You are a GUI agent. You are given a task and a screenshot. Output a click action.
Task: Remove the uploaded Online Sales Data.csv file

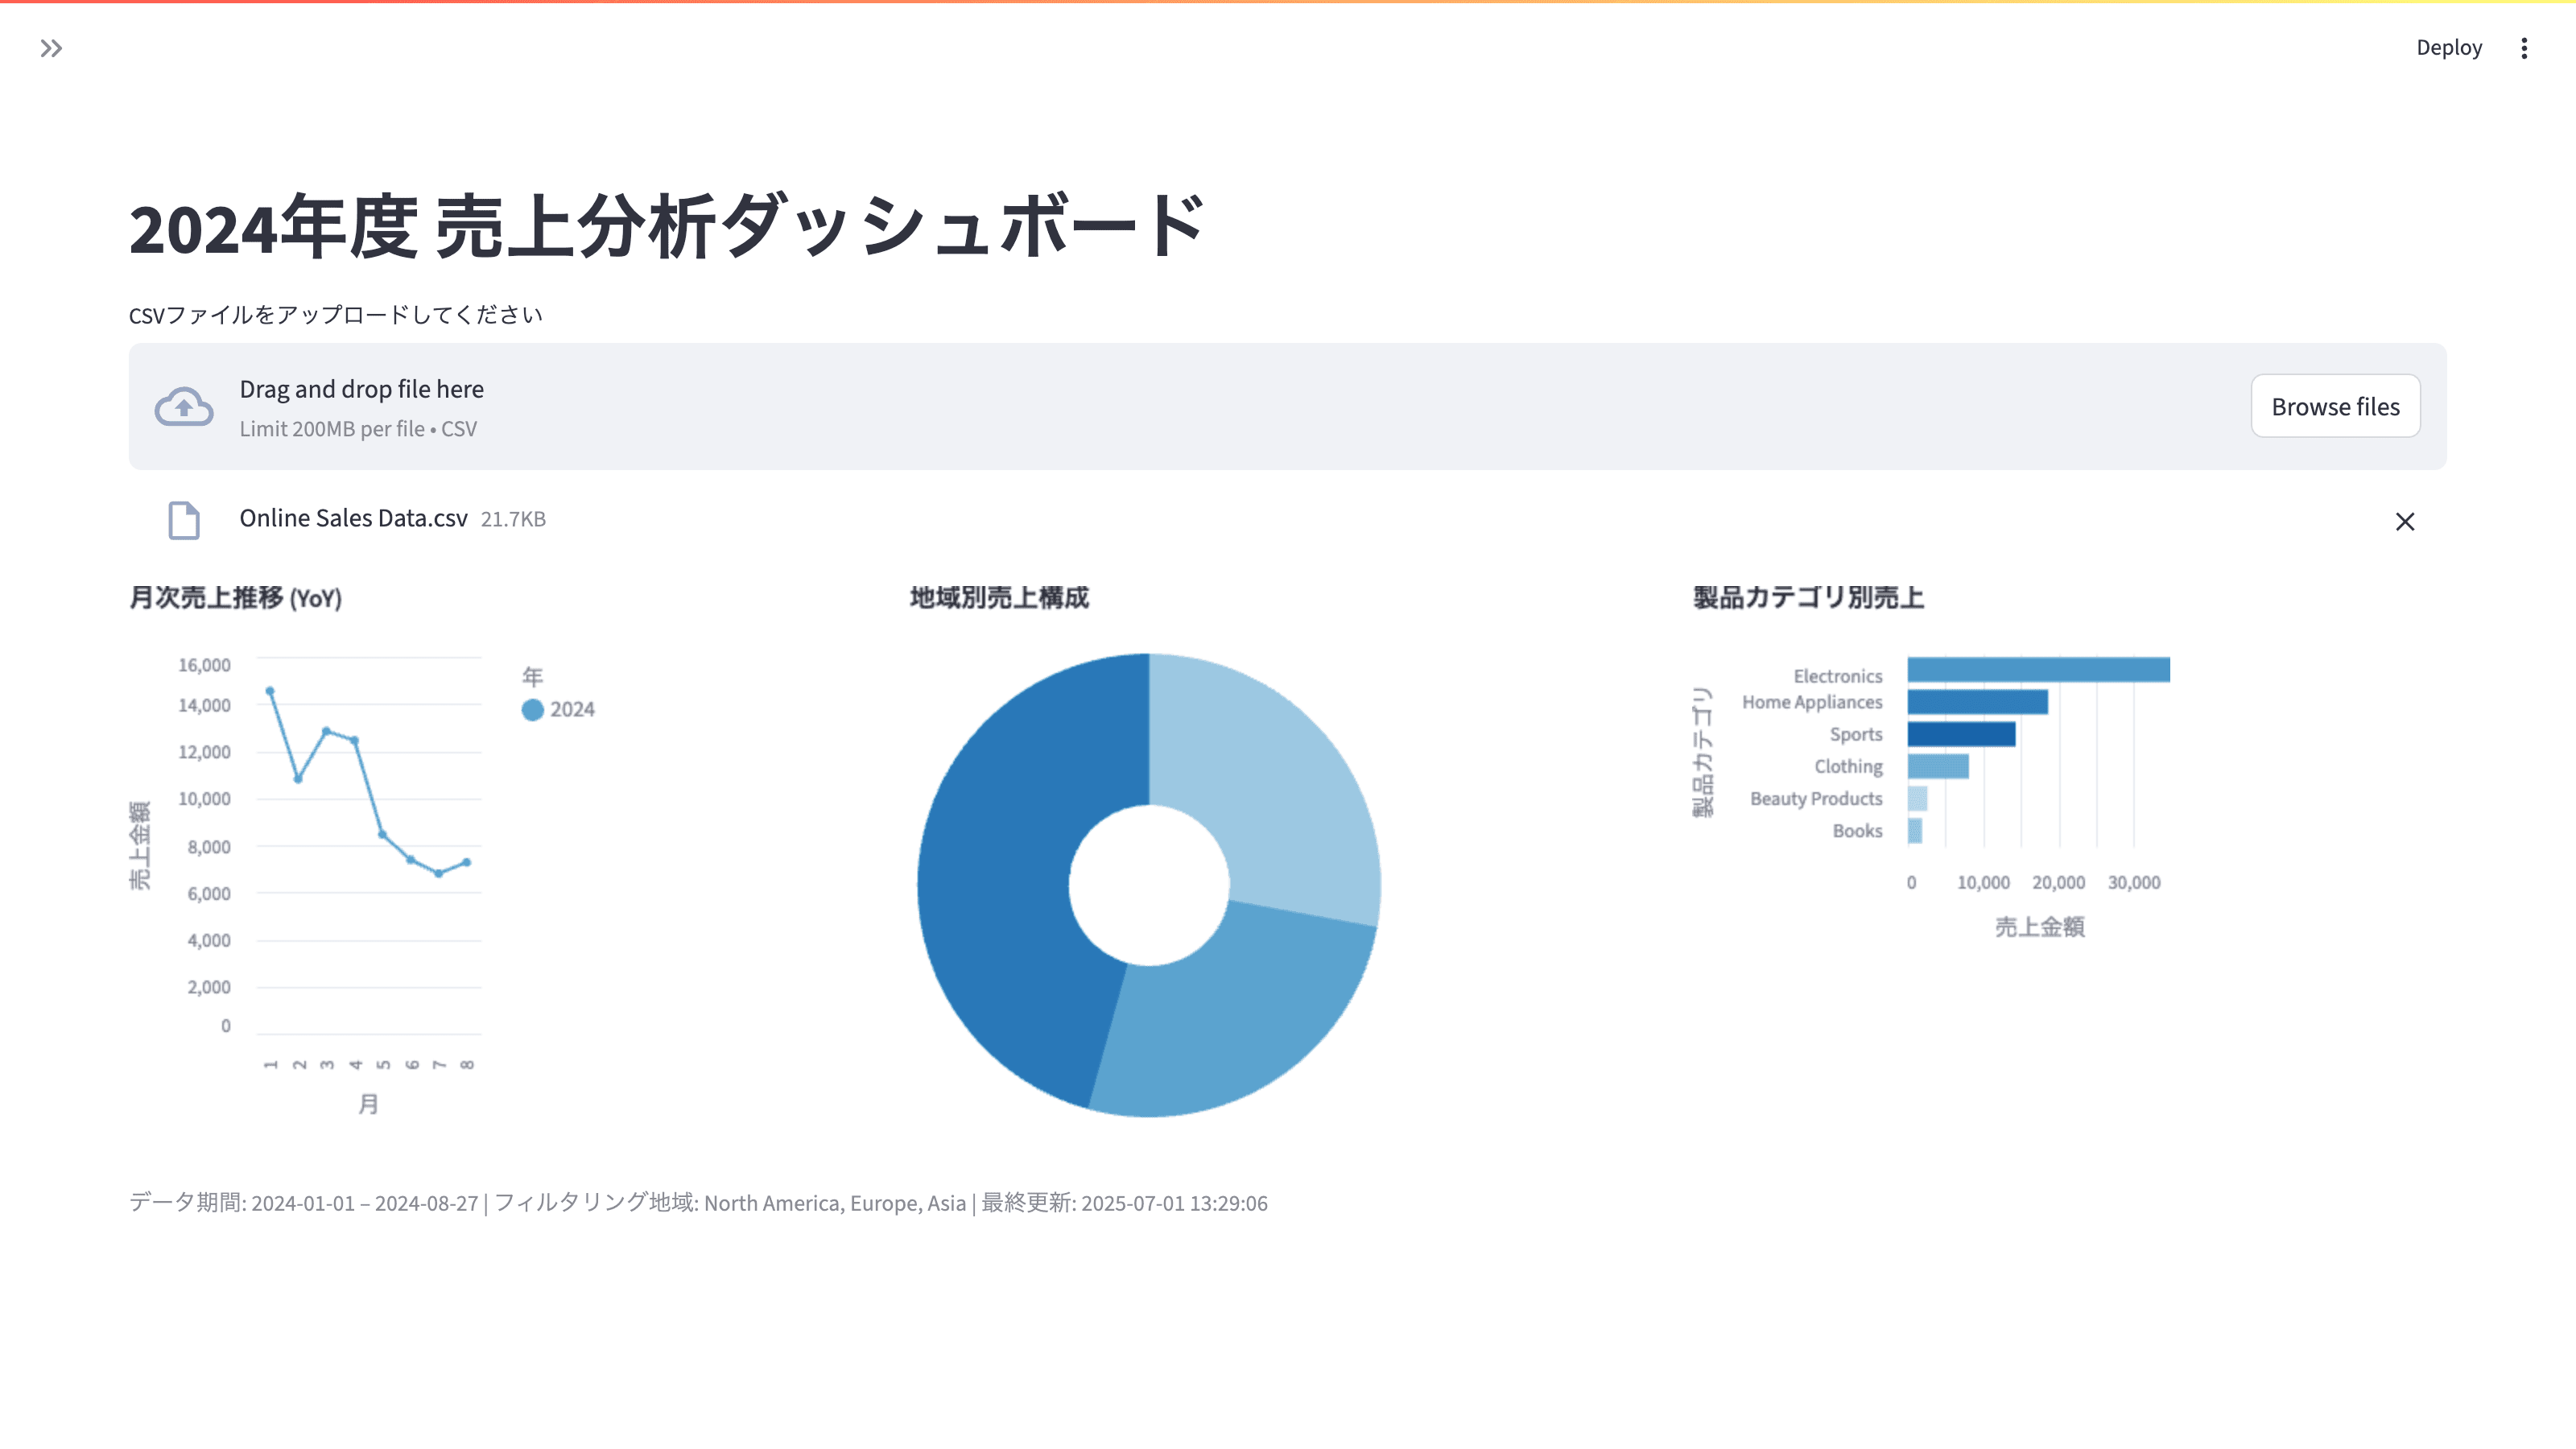coord(2405,521)
